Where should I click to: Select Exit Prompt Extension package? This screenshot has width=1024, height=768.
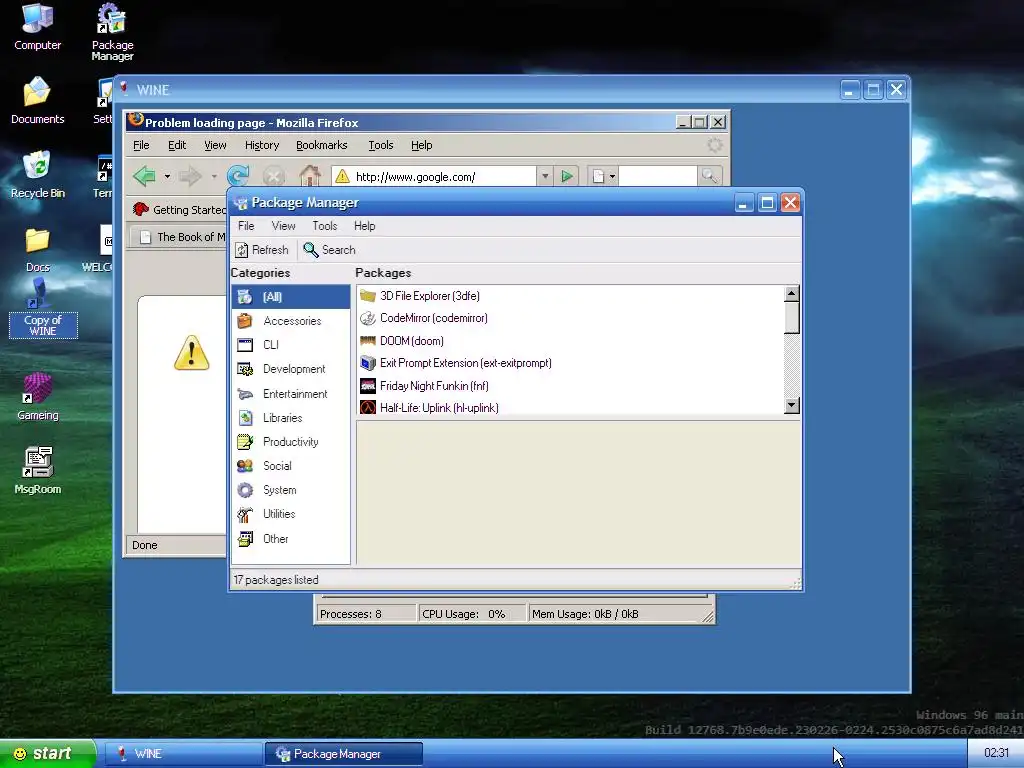tap(570, 363)
